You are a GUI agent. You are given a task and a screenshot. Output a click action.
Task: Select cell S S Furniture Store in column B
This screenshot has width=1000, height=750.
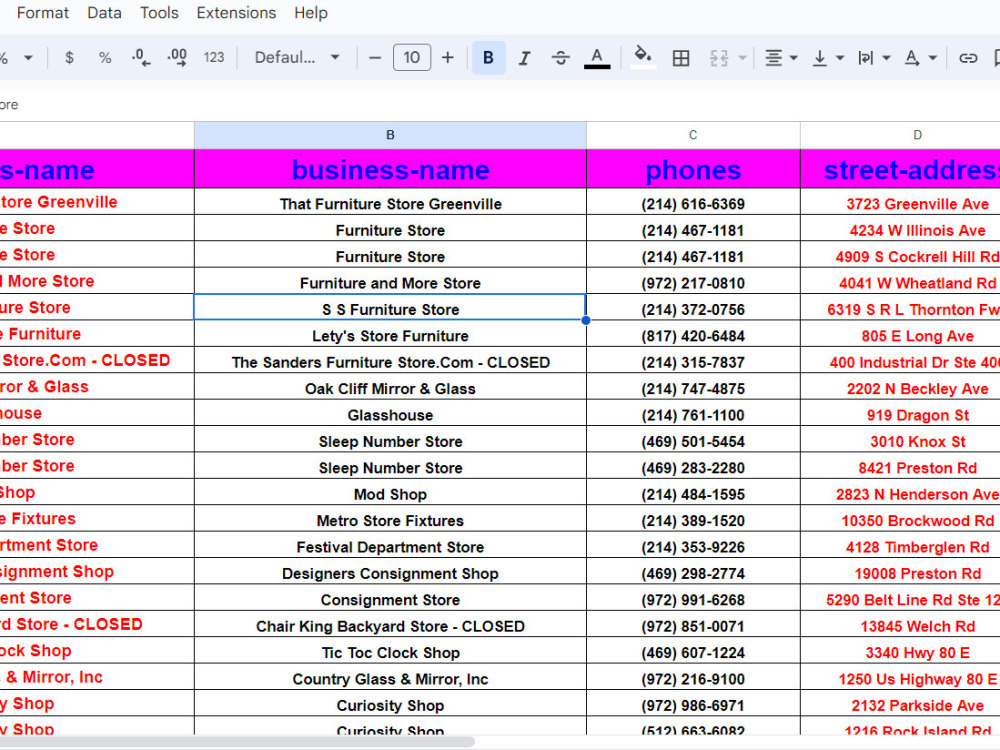pyautogui.click(x=390, y=309)
